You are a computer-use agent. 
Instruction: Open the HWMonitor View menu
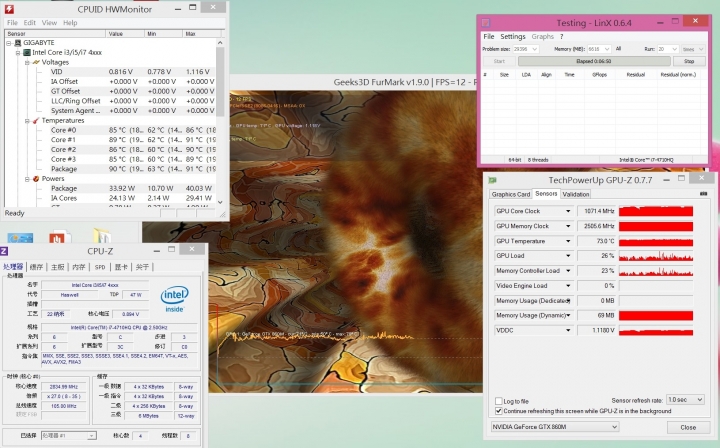pos(49,22)
